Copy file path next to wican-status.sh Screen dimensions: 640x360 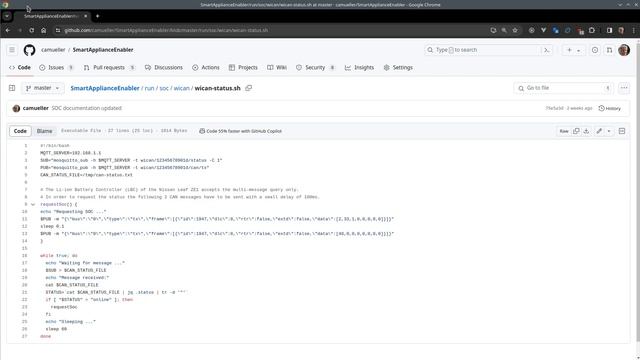click(249, 88)
